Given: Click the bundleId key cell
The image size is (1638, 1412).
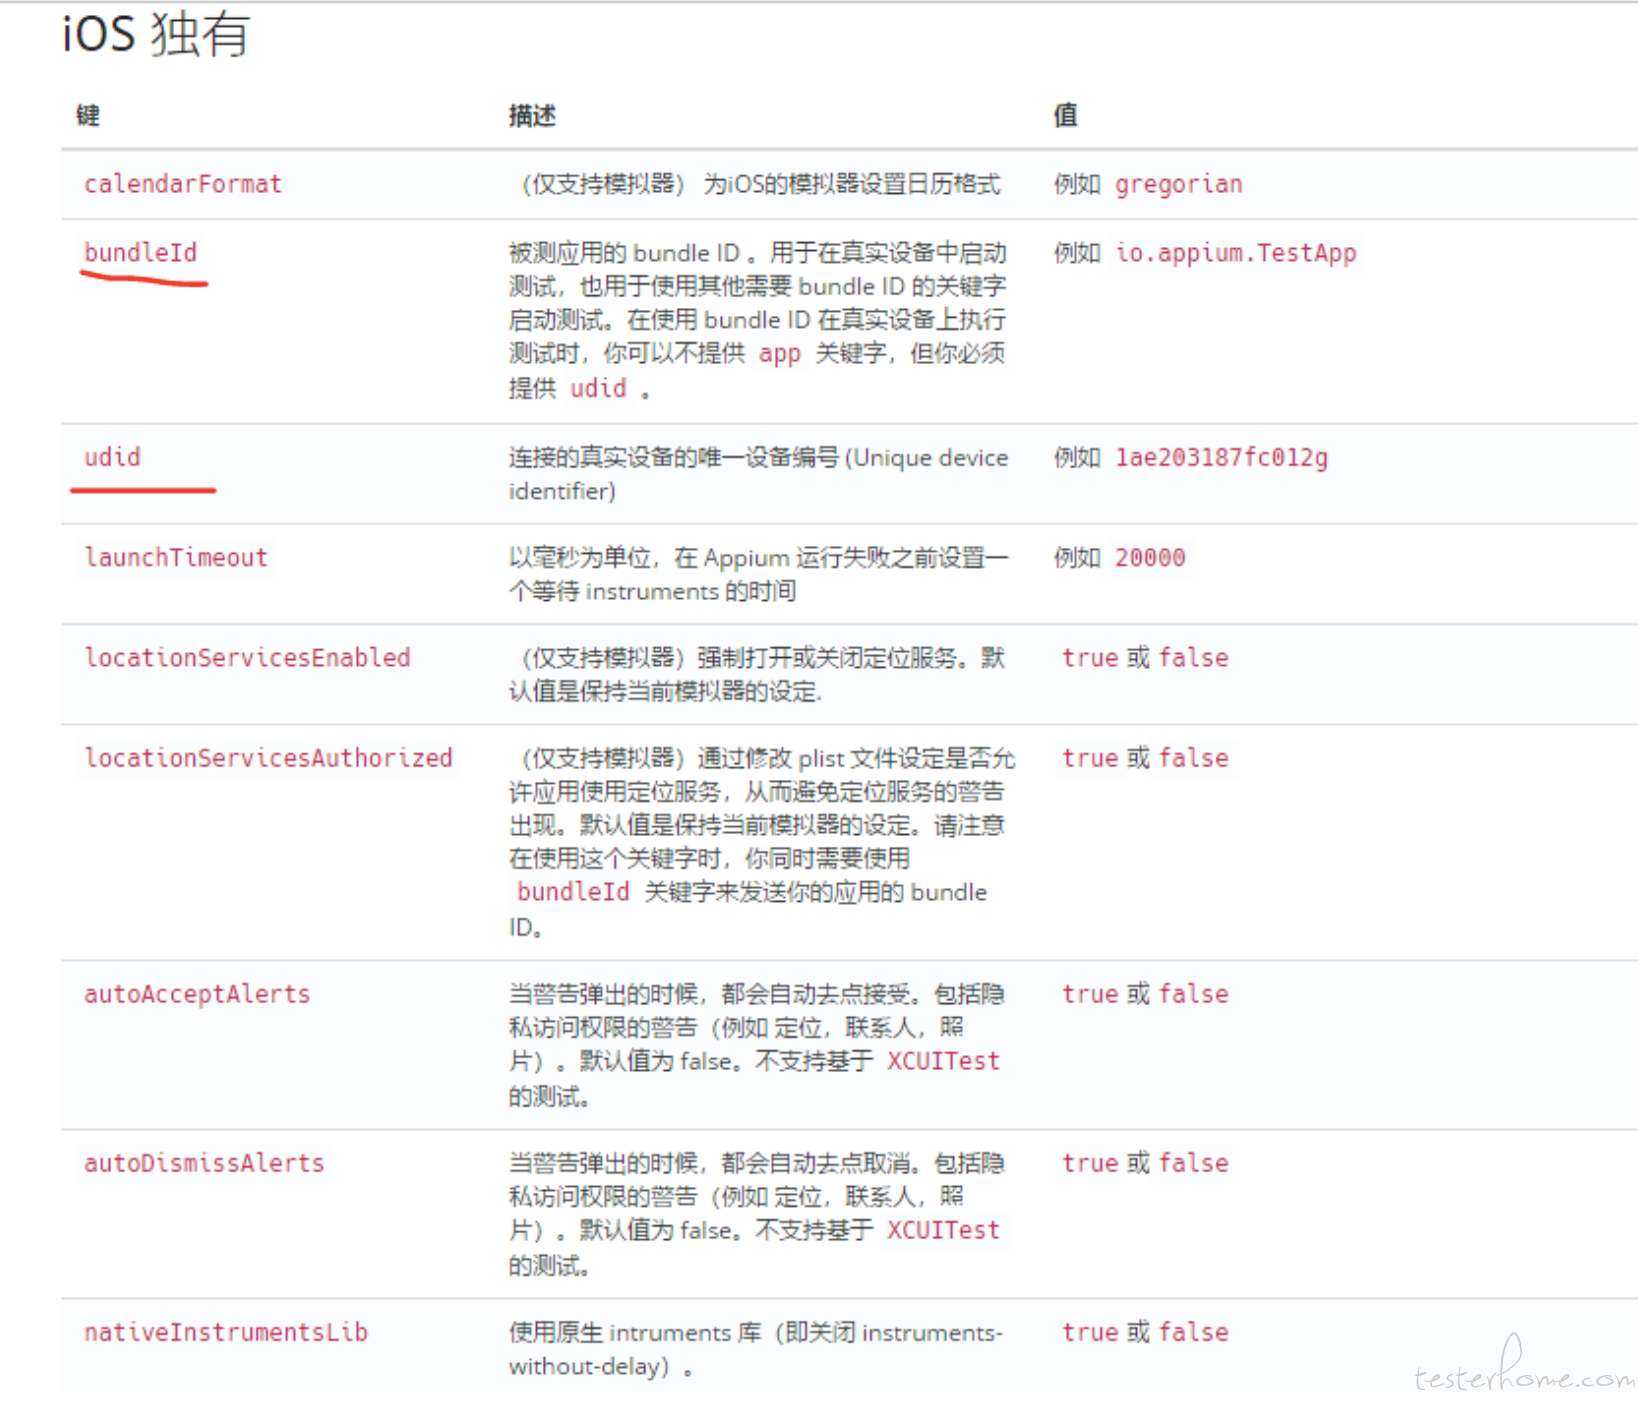Looking at the screenshot, I should click(x=141, y=253).
